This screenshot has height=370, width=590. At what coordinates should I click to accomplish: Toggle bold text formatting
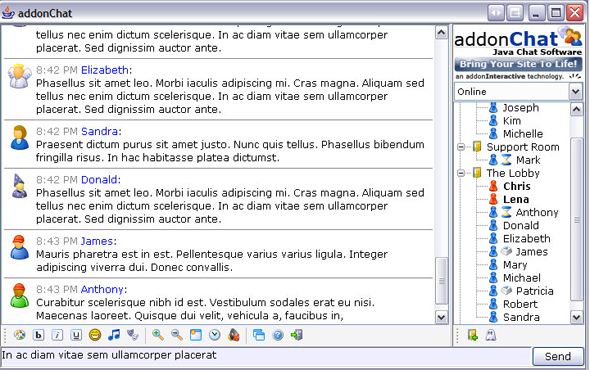click(38, 335)
